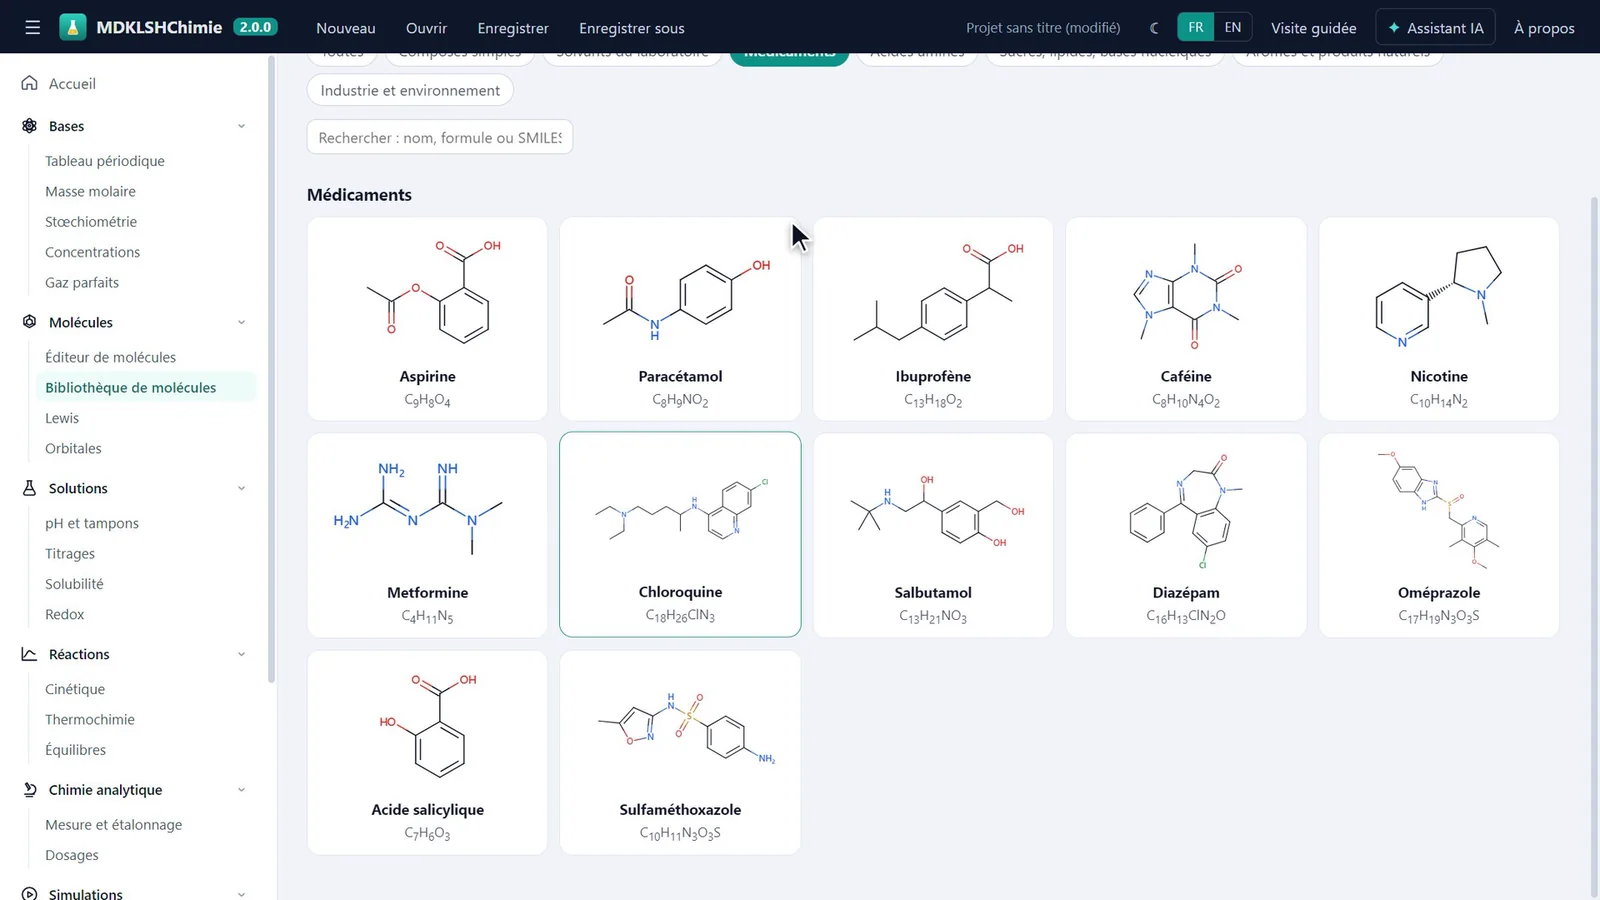Open the Nicotine molecule card

pos(1439,319)
